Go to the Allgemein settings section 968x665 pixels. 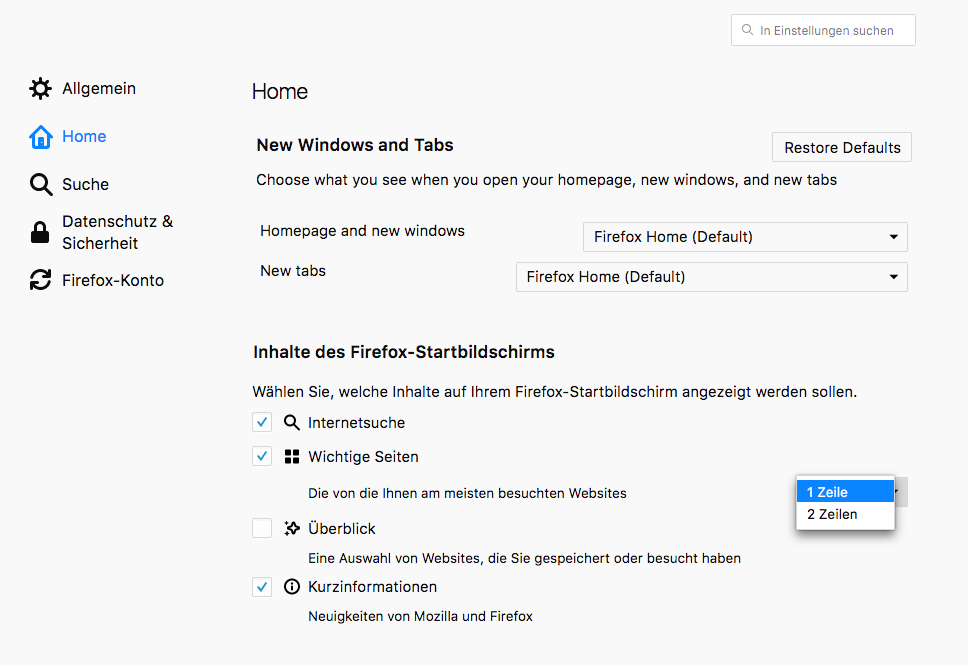coord(98,89)
